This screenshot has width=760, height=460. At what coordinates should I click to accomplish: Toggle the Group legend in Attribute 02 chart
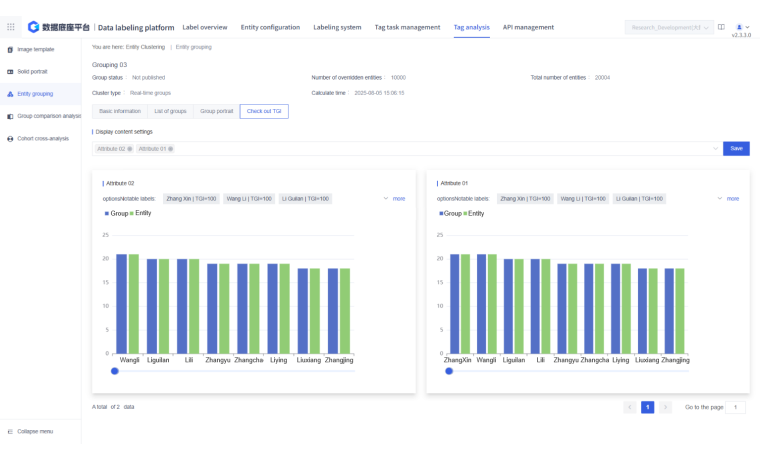click(117, 213)
